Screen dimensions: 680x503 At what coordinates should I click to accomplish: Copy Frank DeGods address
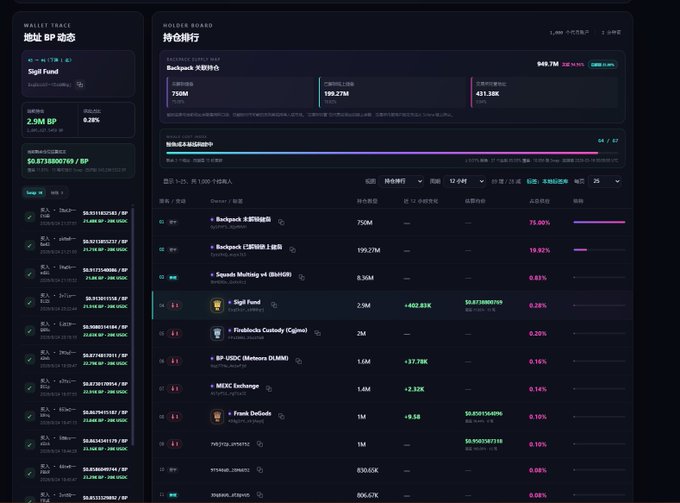pos(281,416)
